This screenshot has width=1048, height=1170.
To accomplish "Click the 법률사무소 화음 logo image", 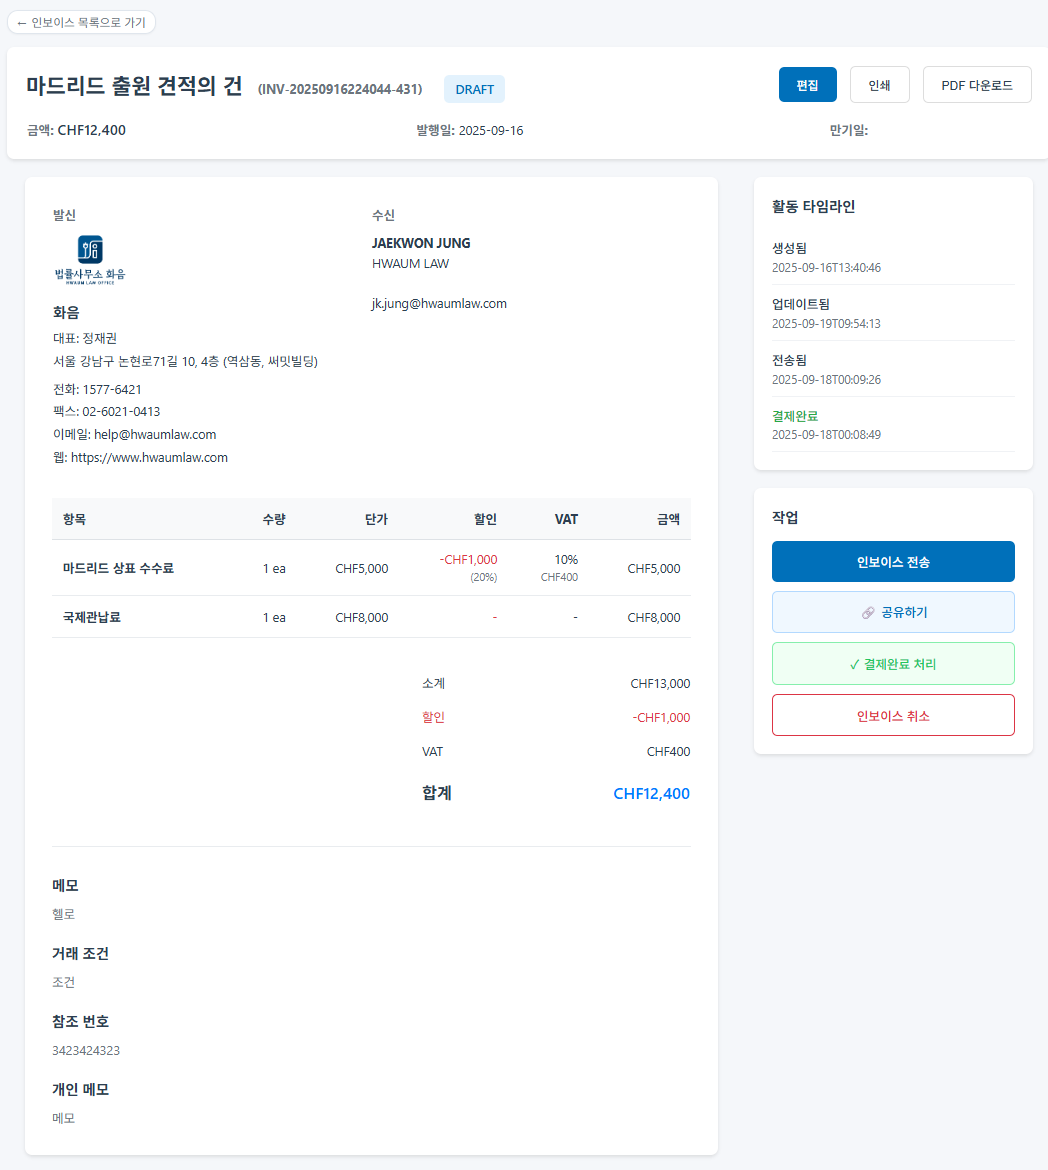I will (x=90, y=260).
